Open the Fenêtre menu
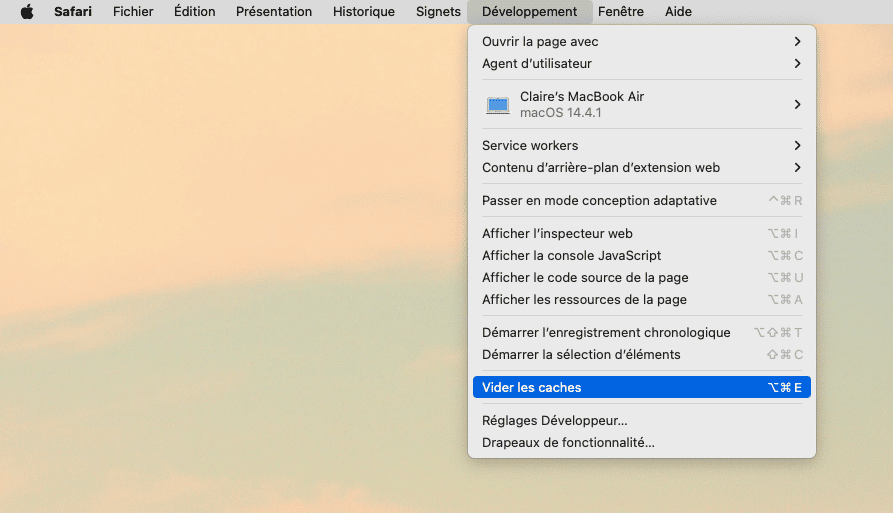893x513 pixels. point(621,11)
